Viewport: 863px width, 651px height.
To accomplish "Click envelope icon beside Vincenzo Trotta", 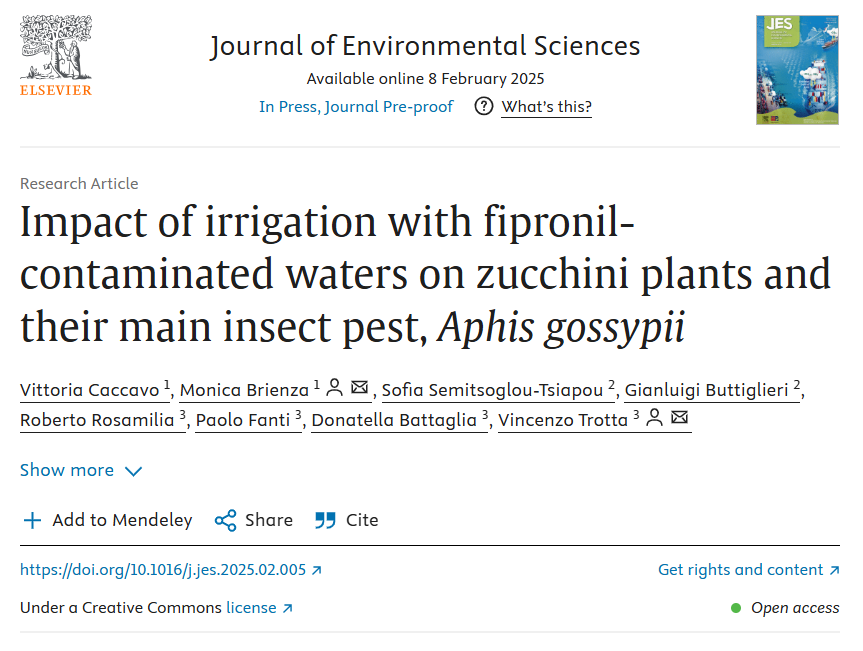I will tap(680, 417).
